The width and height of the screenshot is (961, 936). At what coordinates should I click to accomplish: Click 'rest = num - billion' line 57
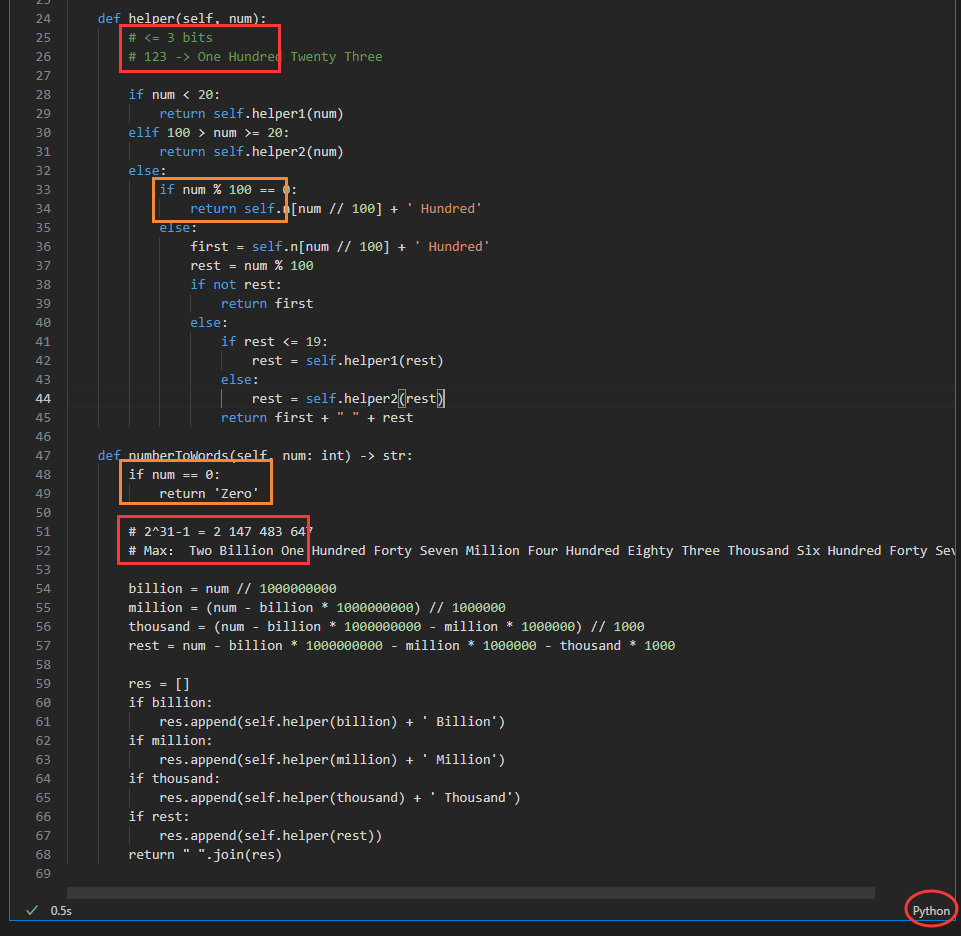pos(401,645)
